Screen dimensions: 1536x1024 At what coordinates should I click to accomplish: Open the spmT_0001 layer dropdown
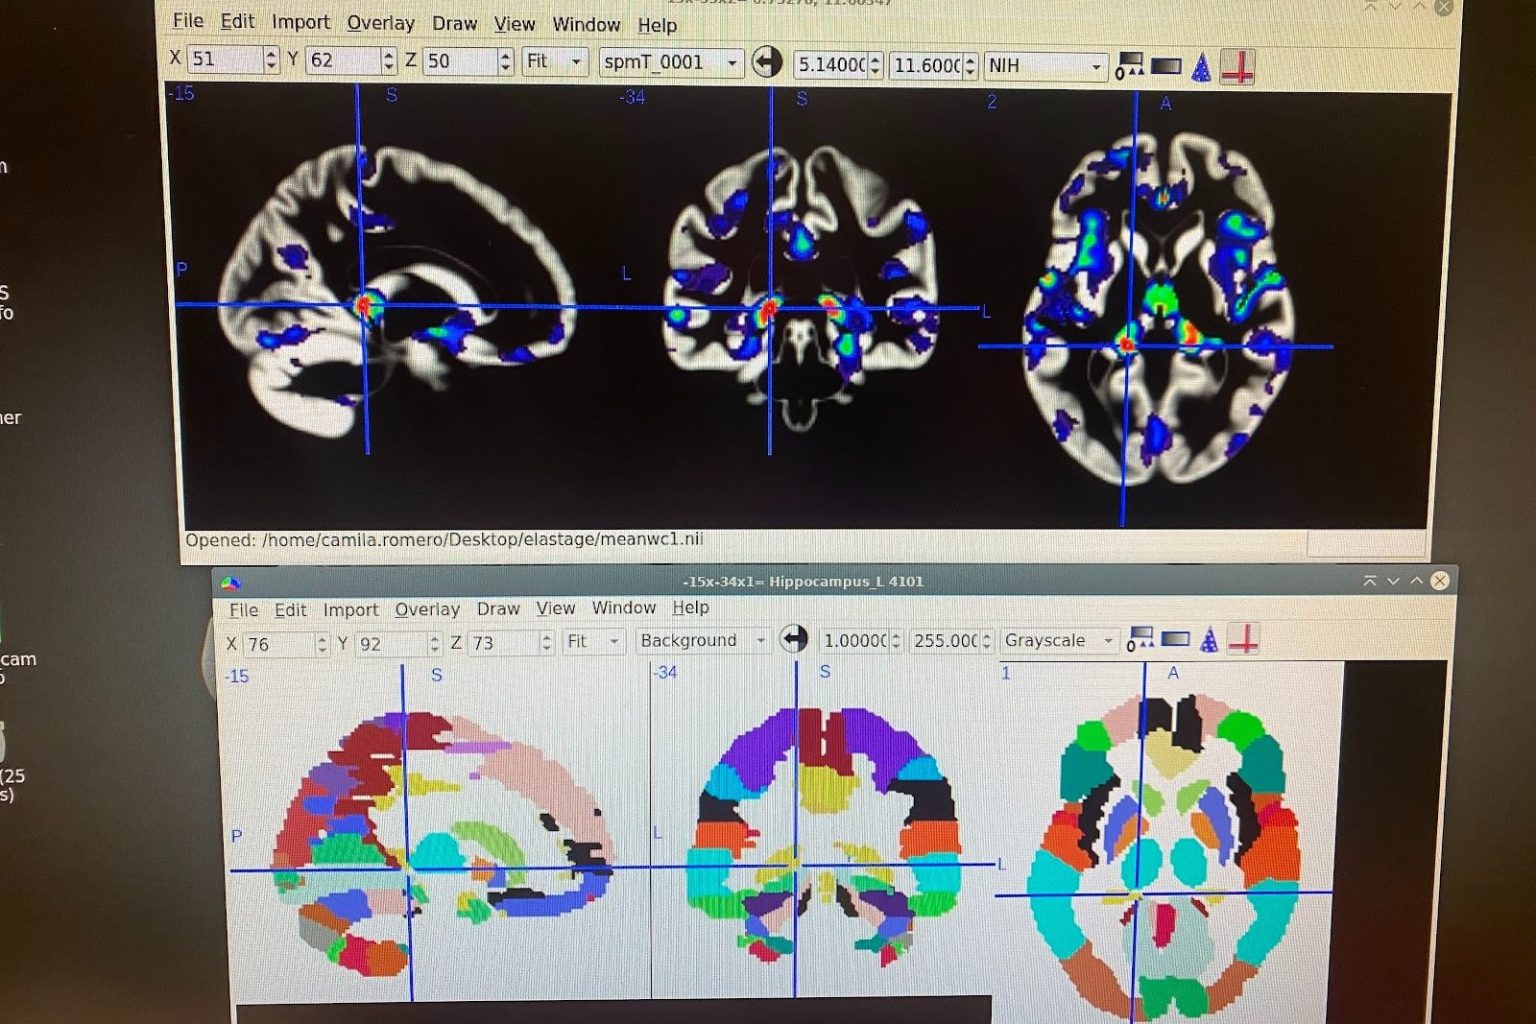point(670,62)
